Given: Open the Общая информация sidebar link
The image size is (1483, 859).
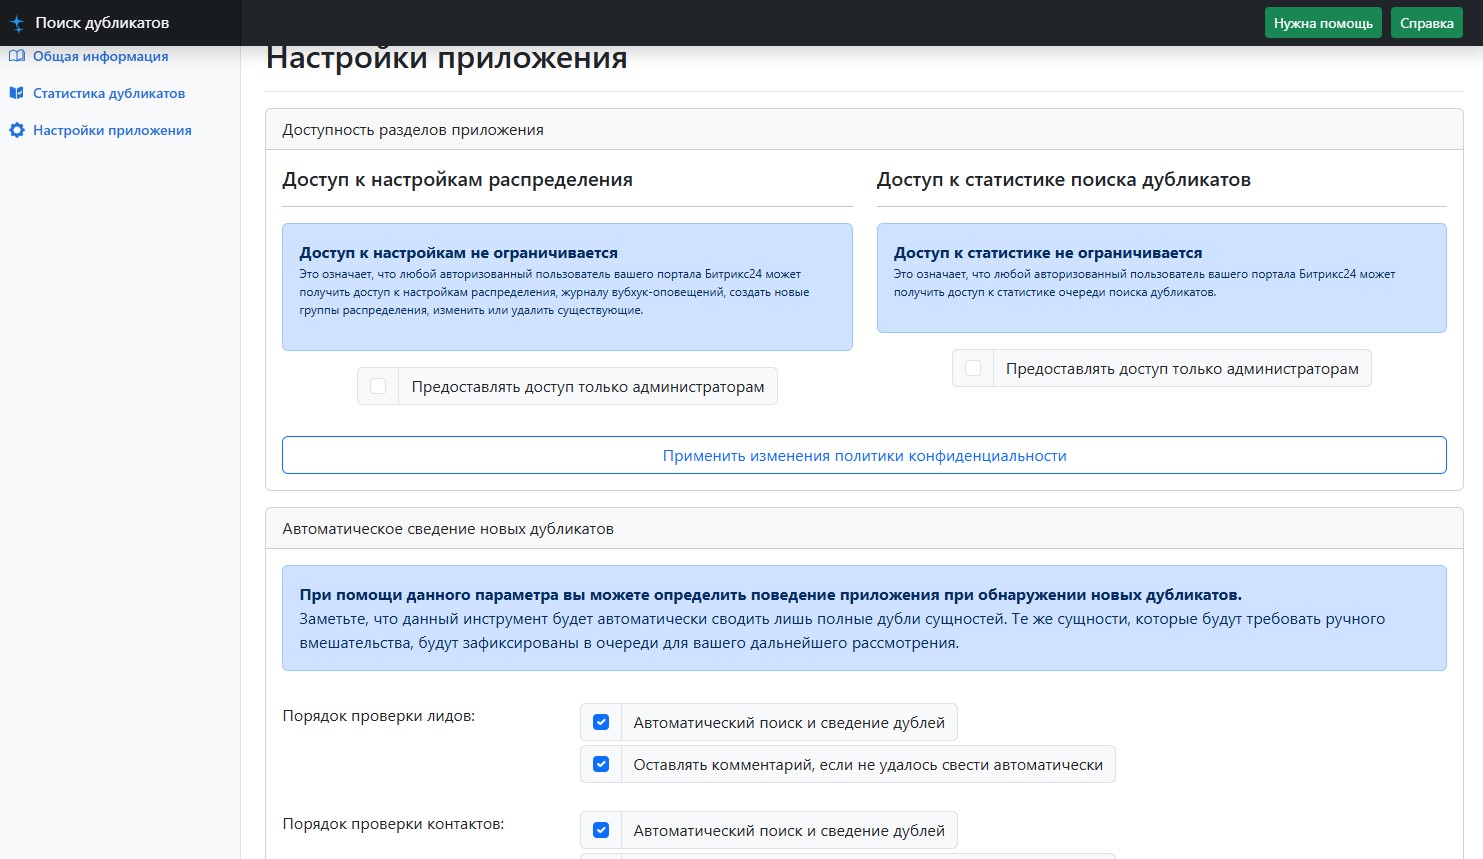Looking at the screenshot, I should tap(100, 56).
